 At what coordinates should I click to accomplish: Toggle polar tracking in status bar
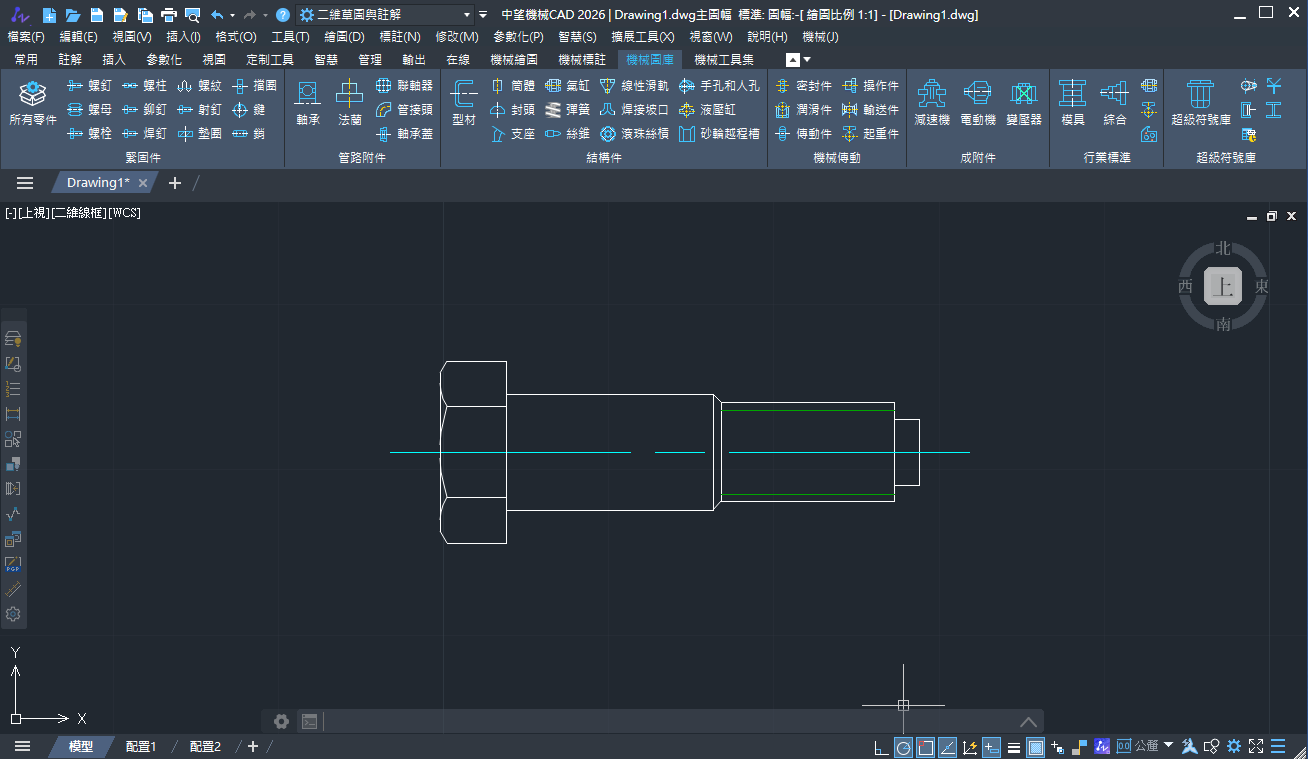[903, 747]
